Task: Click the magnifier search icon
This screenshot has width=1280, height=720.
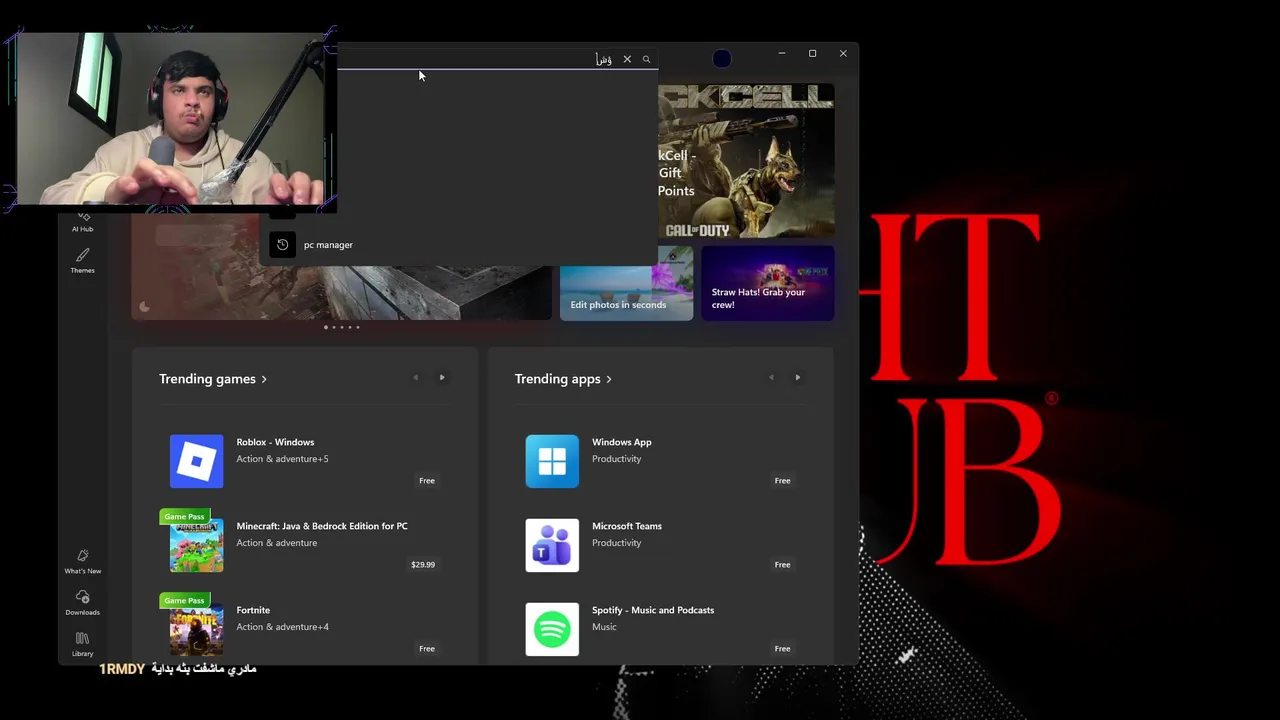Action: (x=646, y=59)
